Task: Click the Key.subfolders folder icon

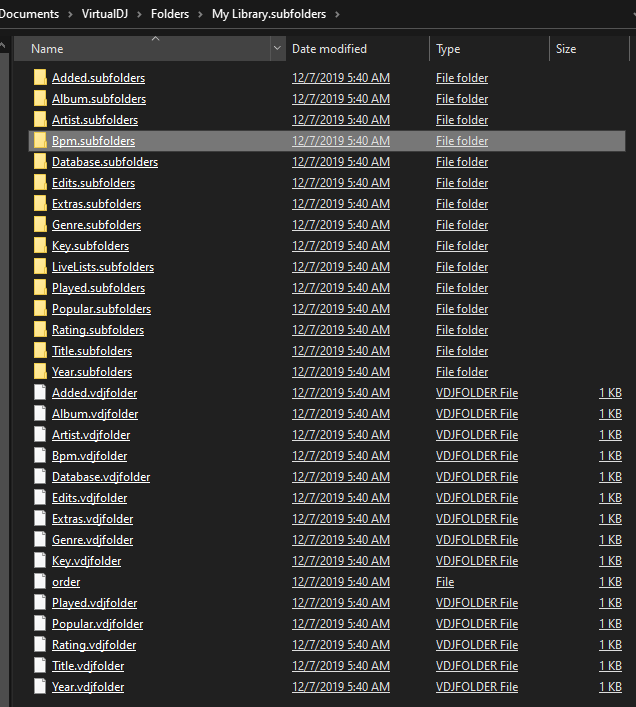Action: coord(40,246)
